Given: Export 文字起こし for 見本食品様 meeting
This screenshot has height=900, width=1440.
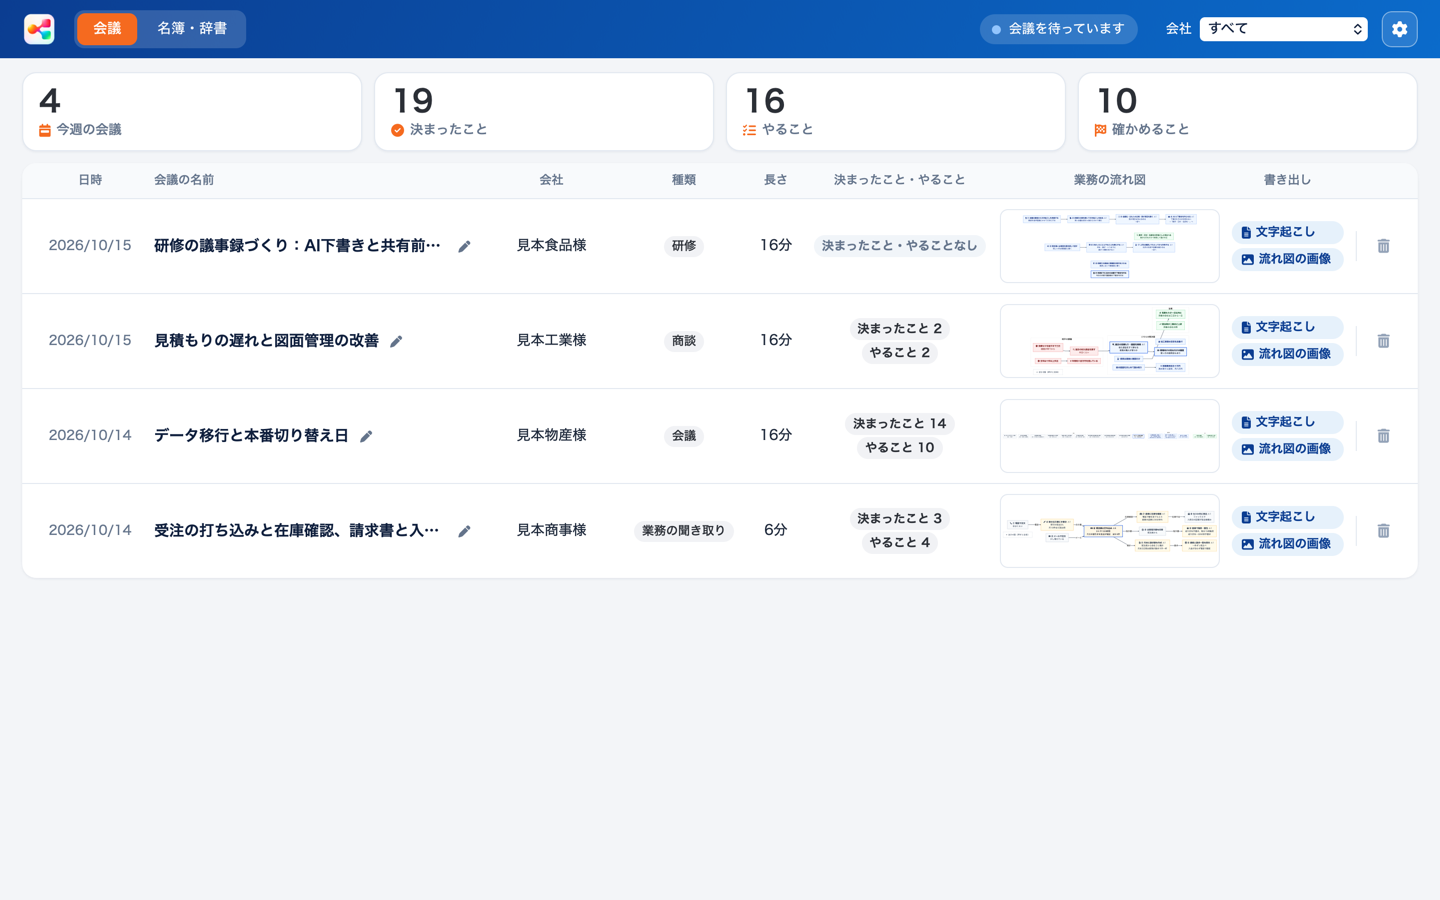Looking at the screenshot, I should (x=1287, y=232).
